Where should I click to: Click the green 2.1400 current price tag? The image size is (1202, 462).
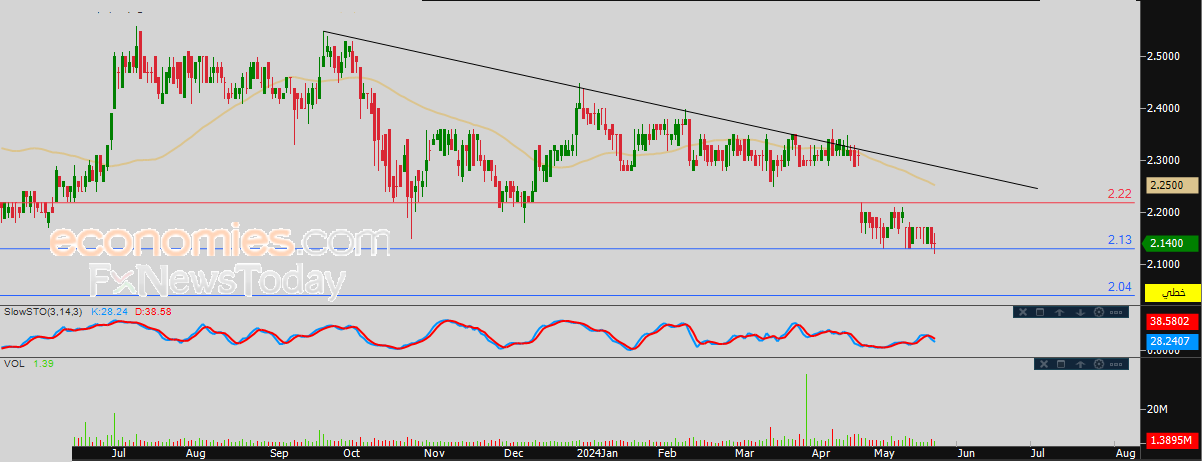(x=1172, y=243)
